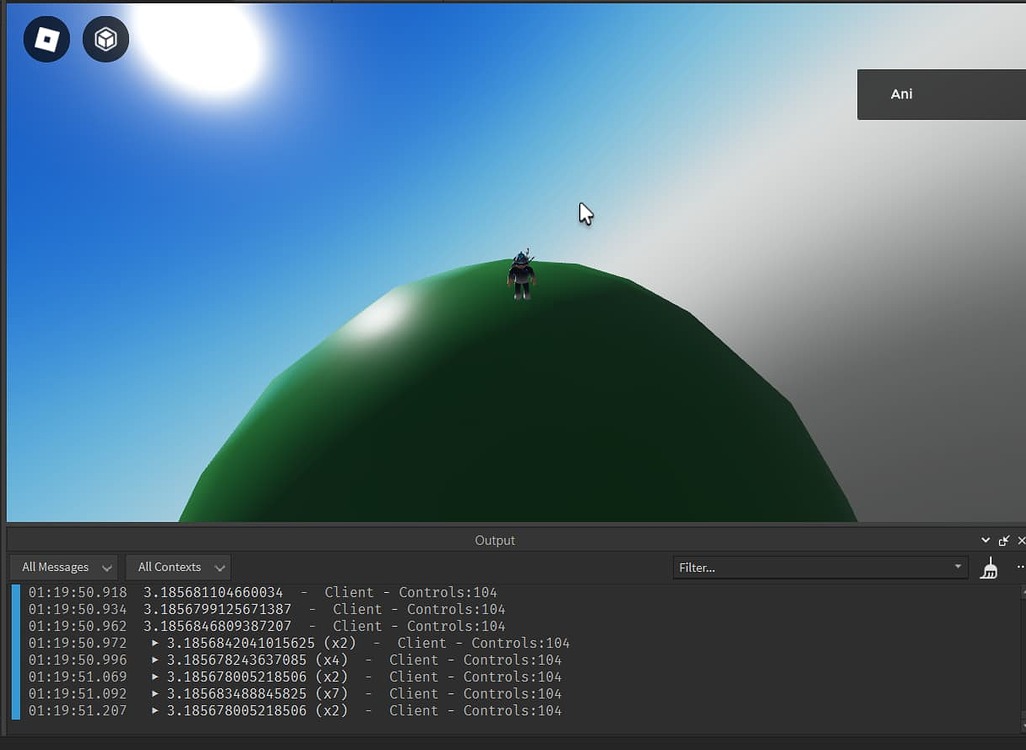1026x750 pixels.
Task: Expand the (x7) log group at 01:19:51.092
Action: (x=155, y=693)
